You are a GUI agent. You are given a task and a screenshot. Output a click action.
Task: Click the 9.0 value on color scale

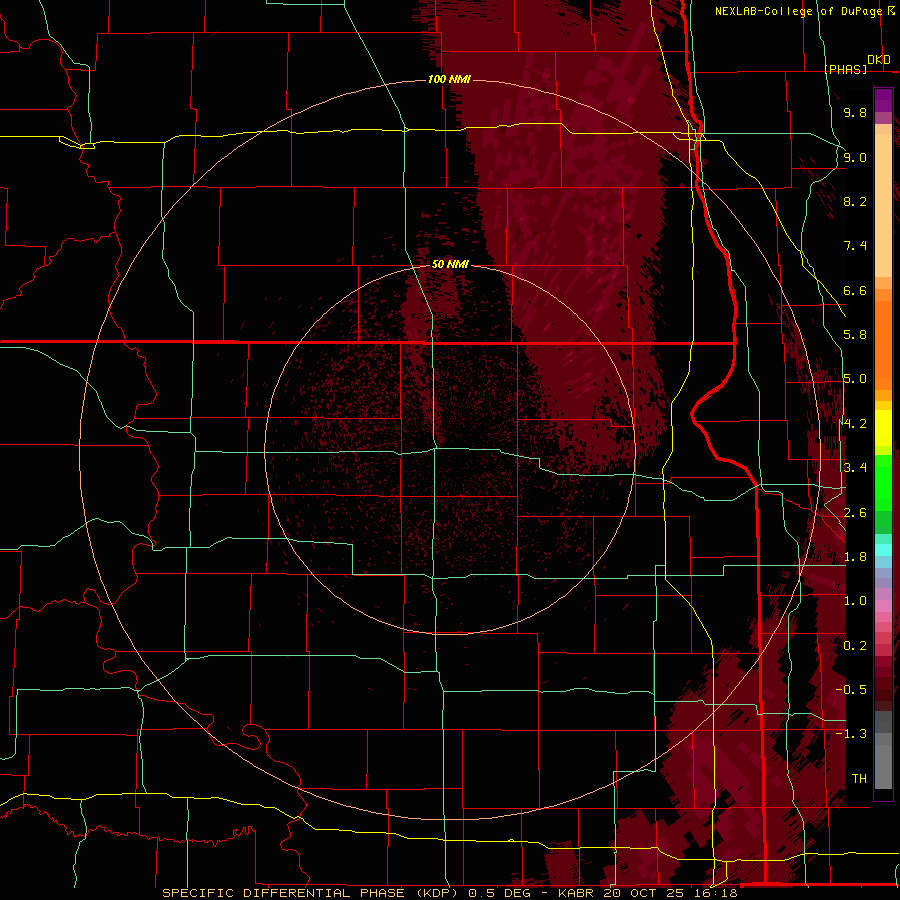855,157
